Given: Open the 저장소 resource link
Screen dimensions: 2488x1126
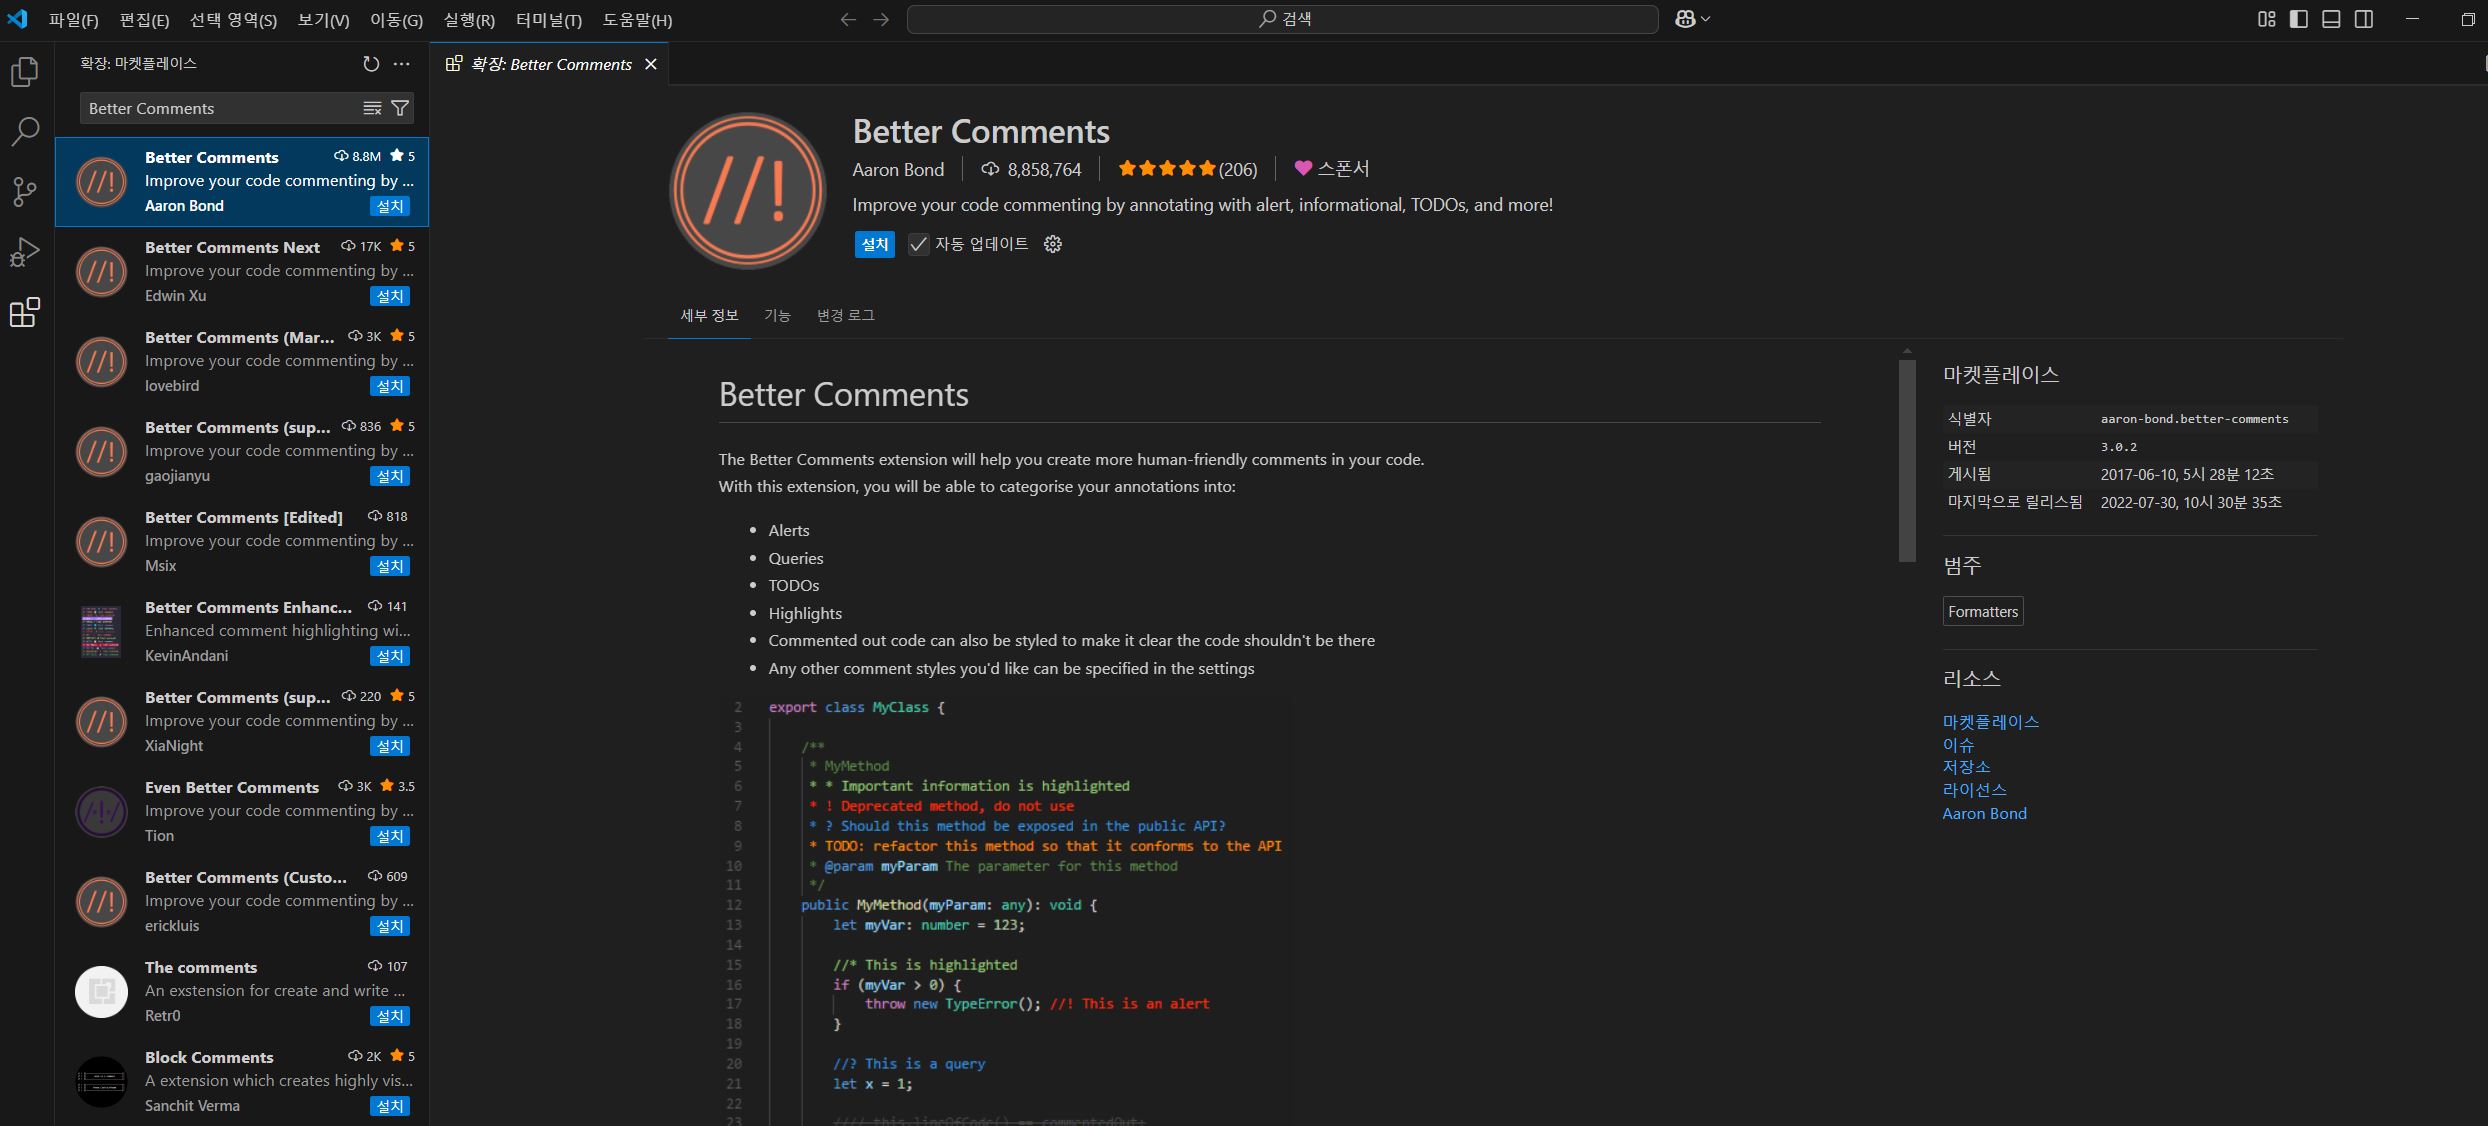Looking at the screenshot, I should [x=1966, y=767].
